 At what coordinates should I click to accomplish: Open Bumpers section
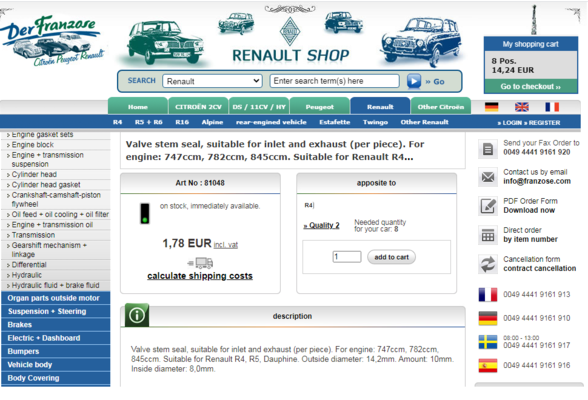point(56,351)
